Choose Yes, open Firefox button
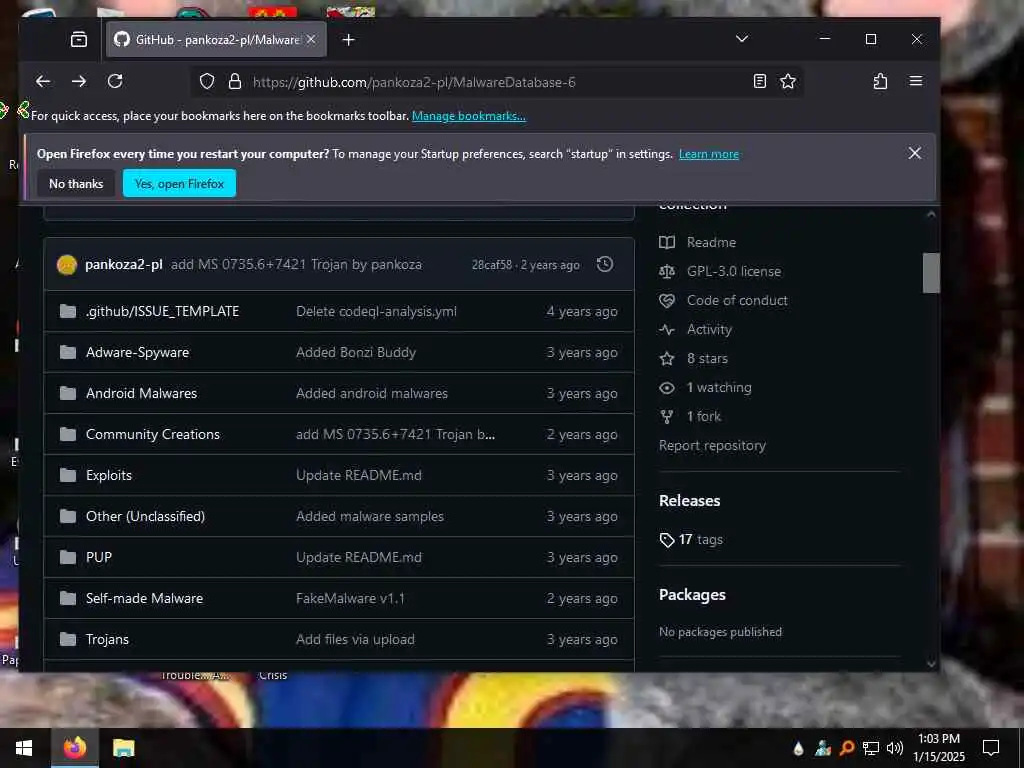The height and width of the screenshot is (768, 1024). pyautogui.click(x=179, y=184)
